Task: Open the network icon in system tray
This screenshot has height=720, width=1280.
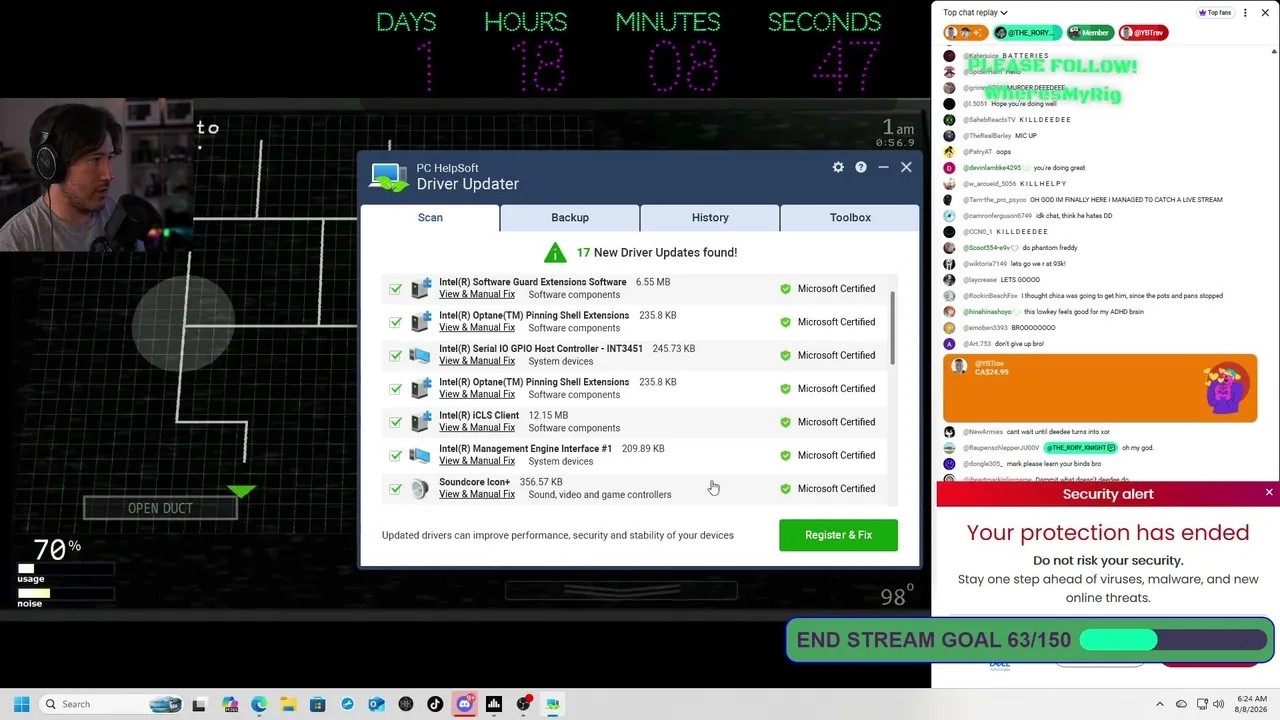Action: (x=1202, y=704)
